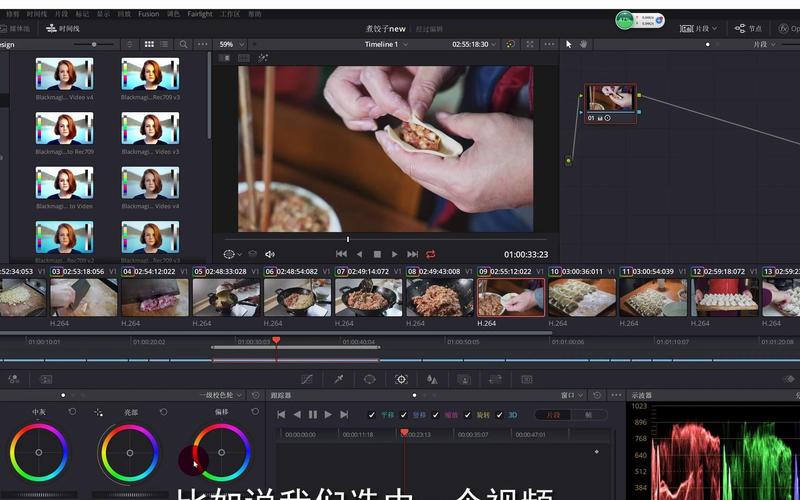
Task: Toggle the 节点 panel button
Action: [x=747, y=29]
